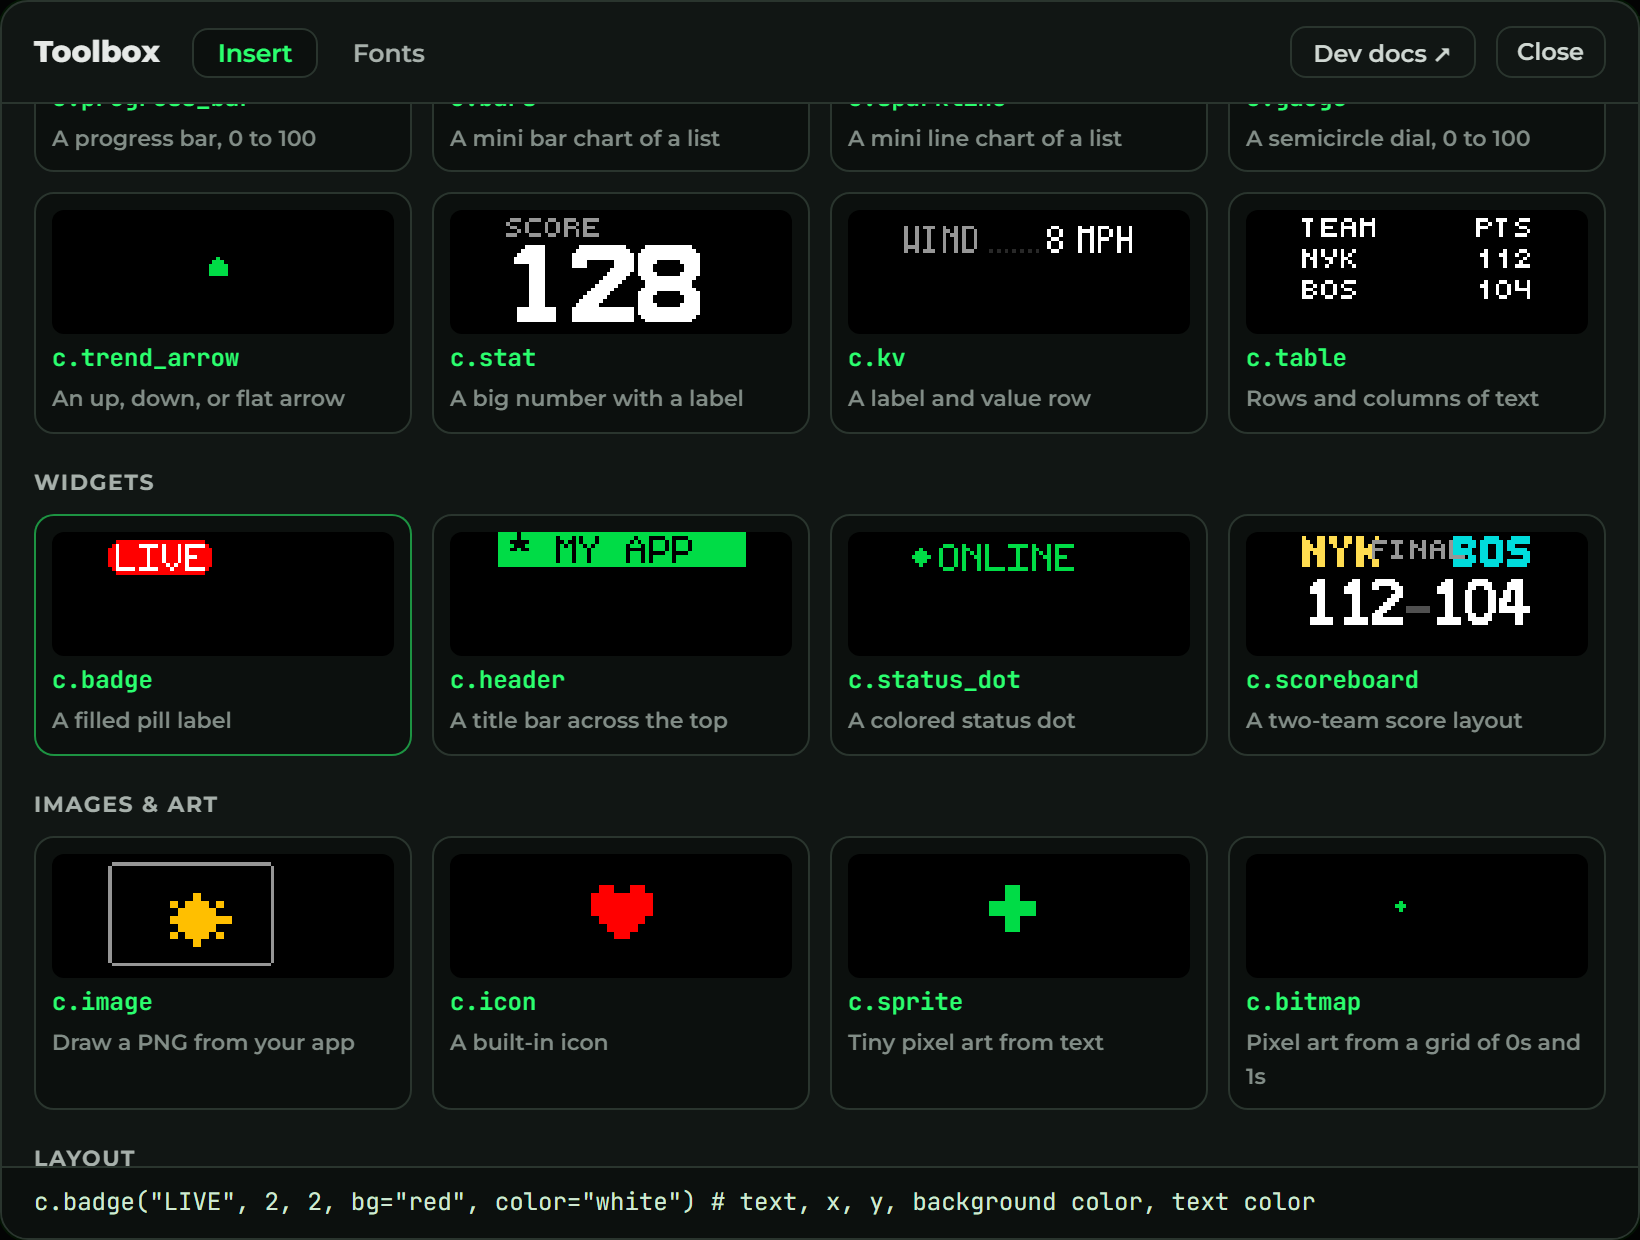
Task: Click 'A filled pill label' description
Action: pos(142,720)
